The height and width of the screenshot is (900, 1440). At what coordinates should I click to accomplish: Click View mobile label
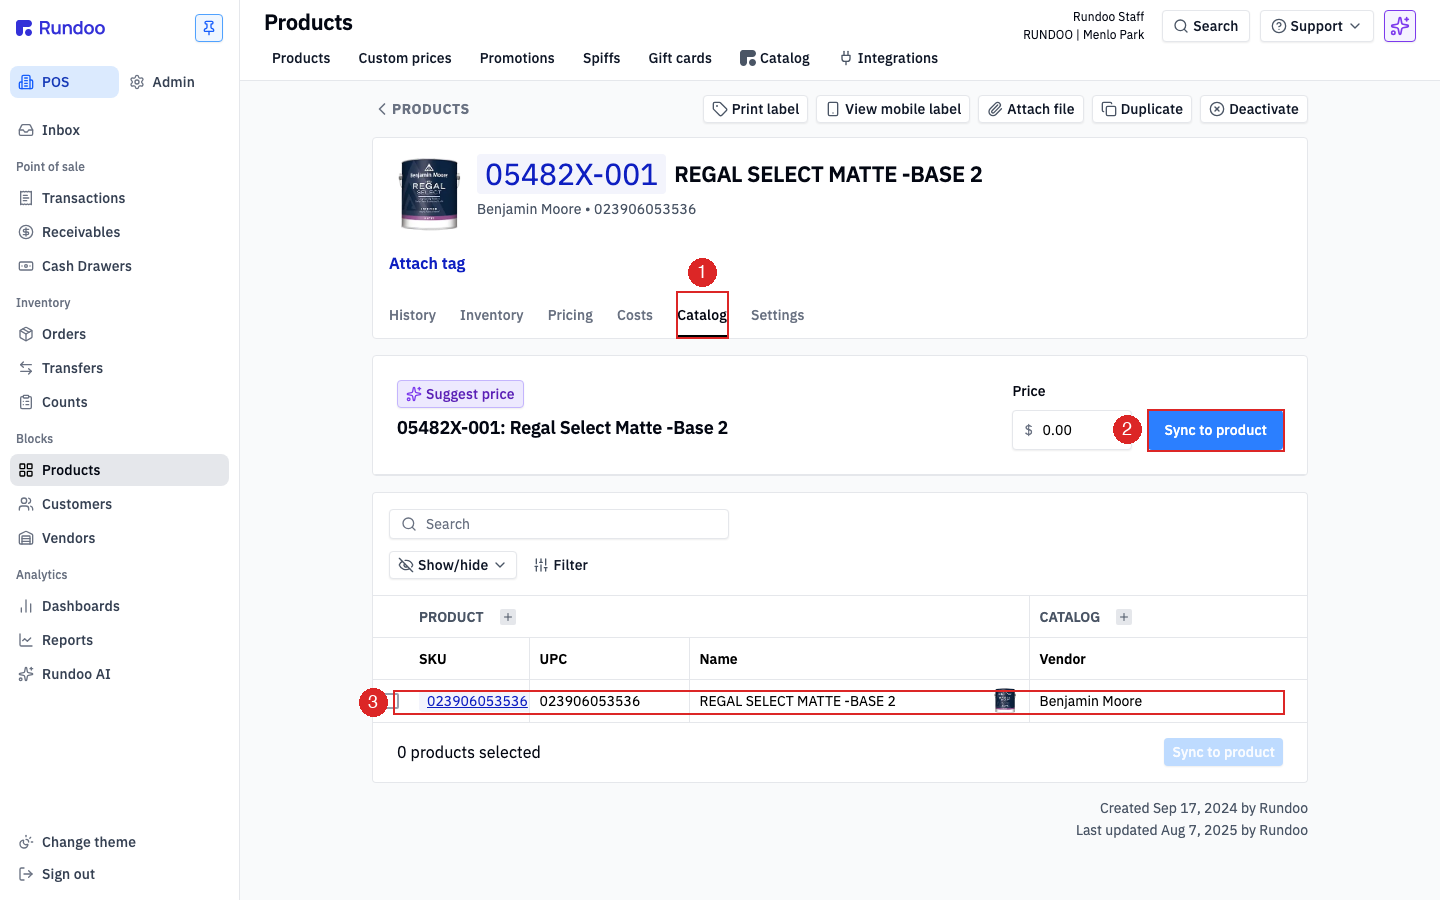click(x=893, y=109)
